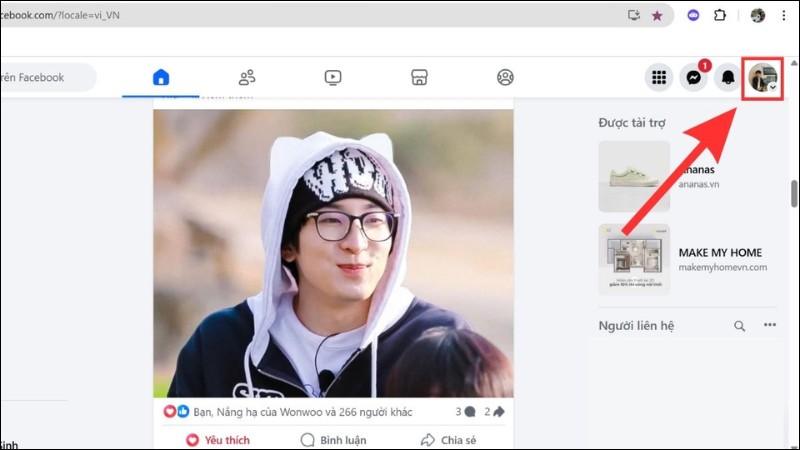
Task: Open the contacts options three-dot menu
Action: point(769,325)
